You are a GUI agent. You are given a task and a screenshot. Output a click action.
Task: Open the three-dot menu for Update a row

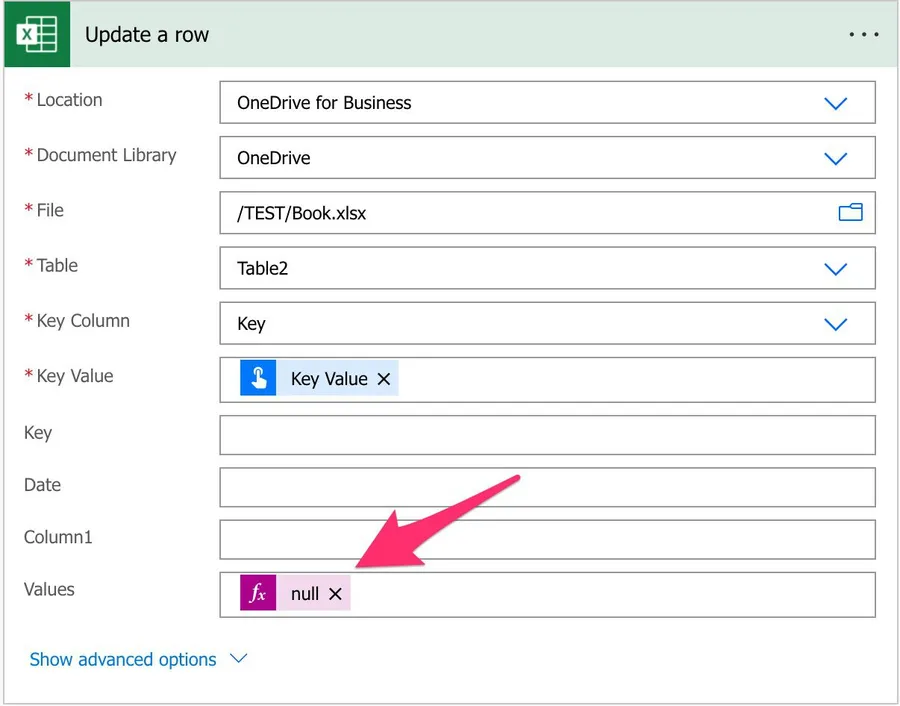tap(863, 35)
